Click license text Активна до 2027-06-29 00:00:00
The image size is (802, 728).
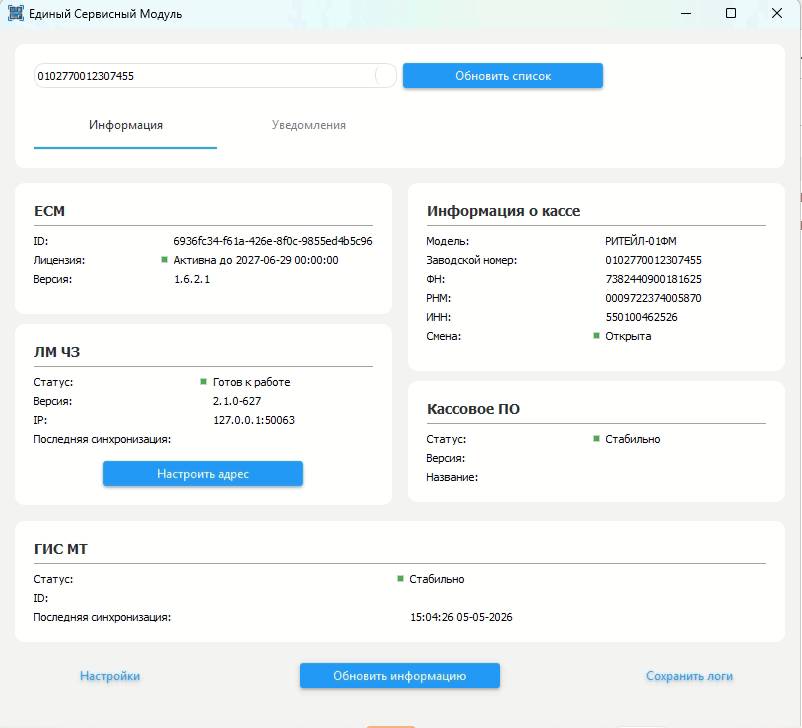click(x=256, y=260)
